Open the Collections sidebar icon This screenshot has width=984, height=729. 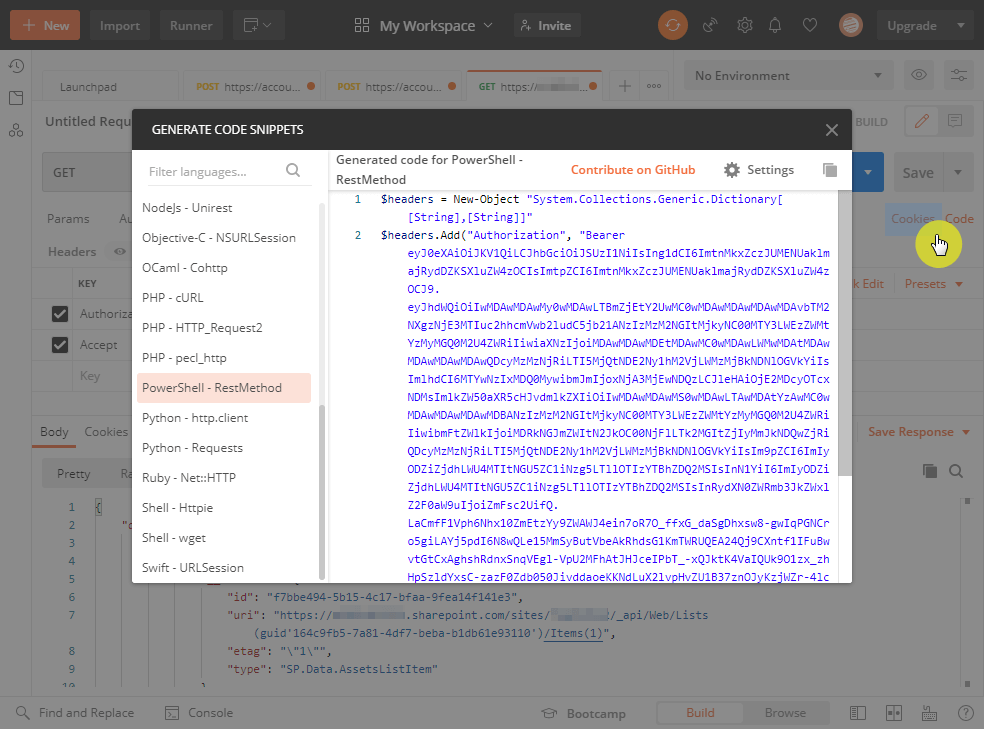pos(16,98)
